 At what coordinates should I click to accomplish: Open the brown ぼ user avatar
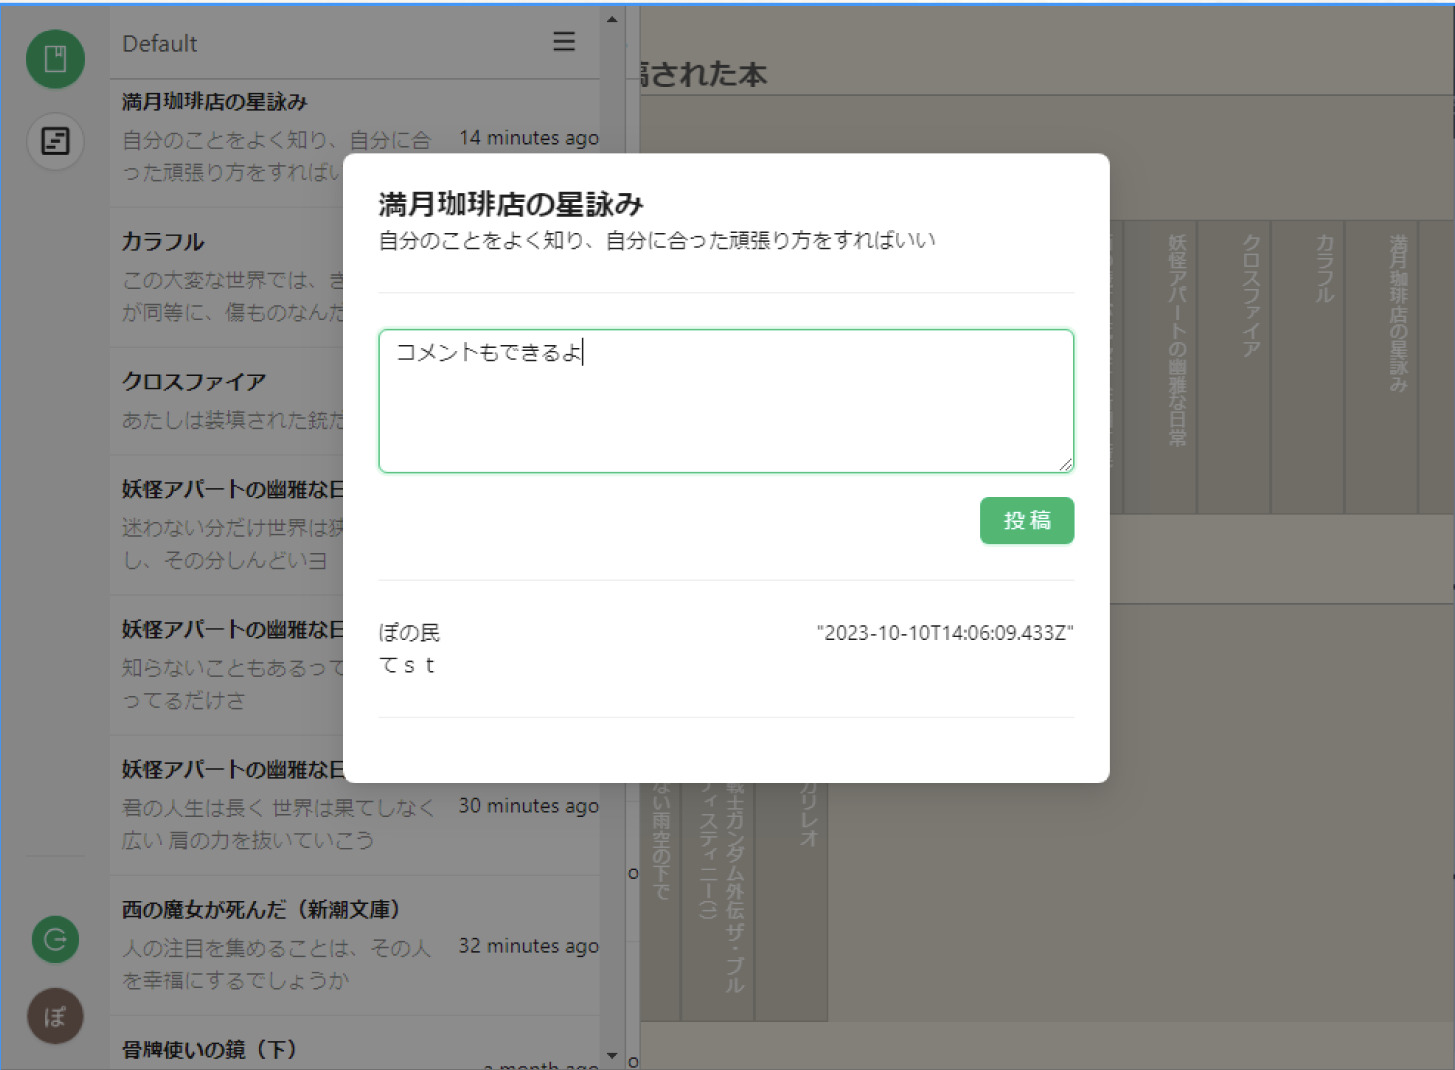(55, 1017)
